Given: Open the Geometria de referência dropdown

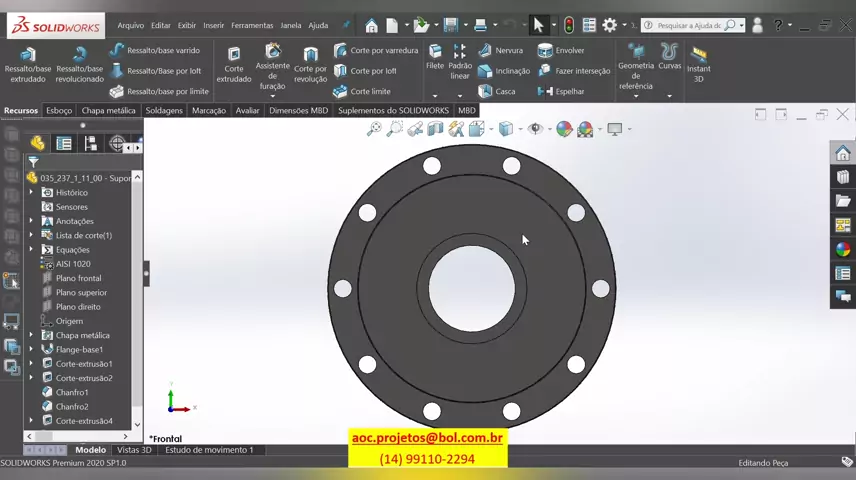Looking at the screenshot, I should pyautogui.click(x=636, y=96).
